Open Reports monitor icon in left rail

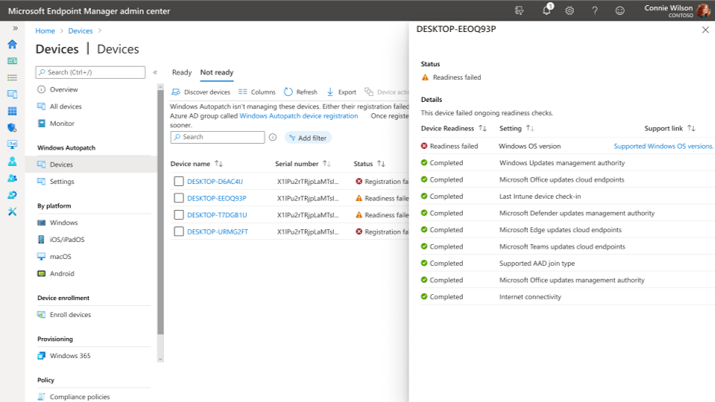pyautogui.click(x=12, y=144)
